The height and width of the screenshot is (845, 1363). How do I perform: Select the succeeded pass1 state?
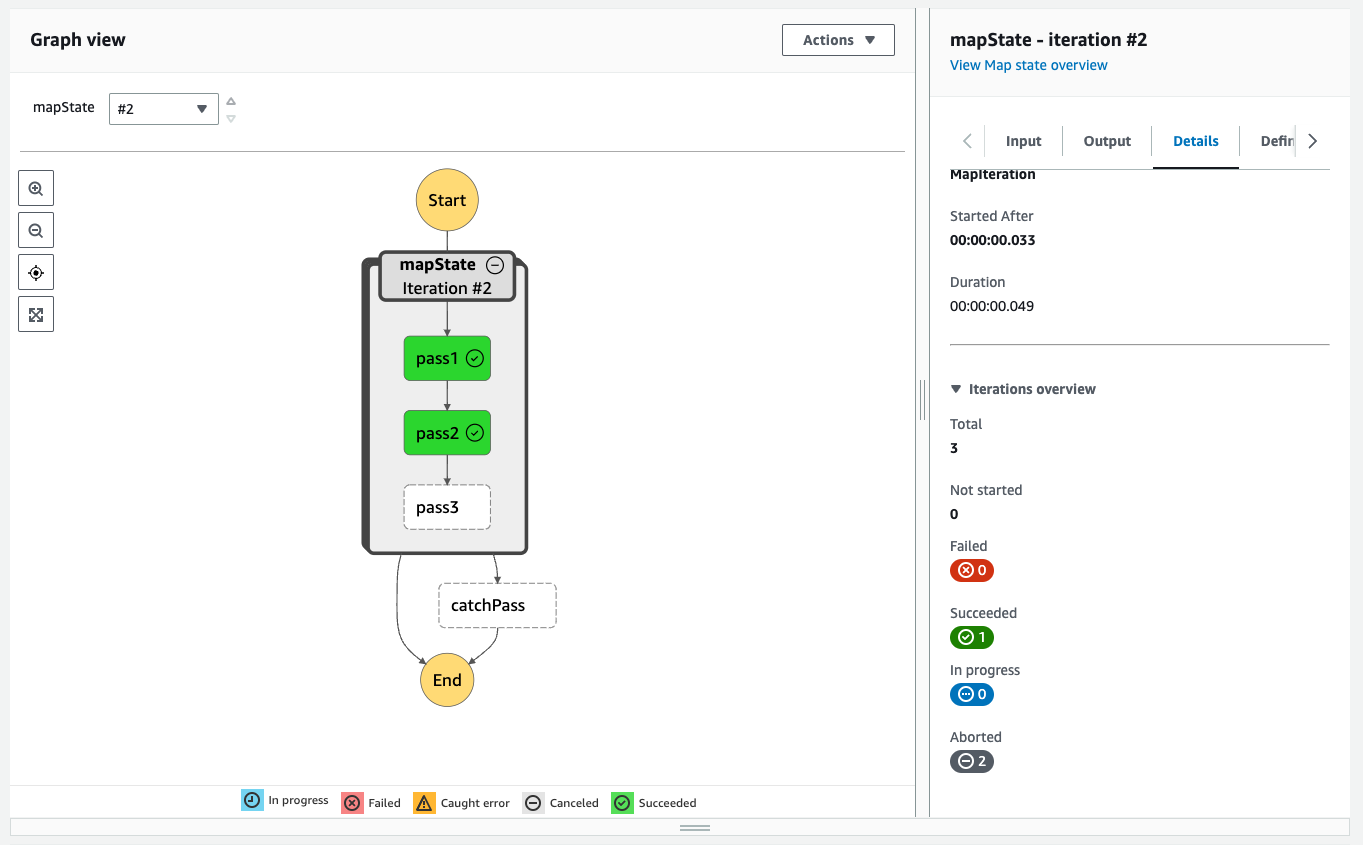click(447, 358)
